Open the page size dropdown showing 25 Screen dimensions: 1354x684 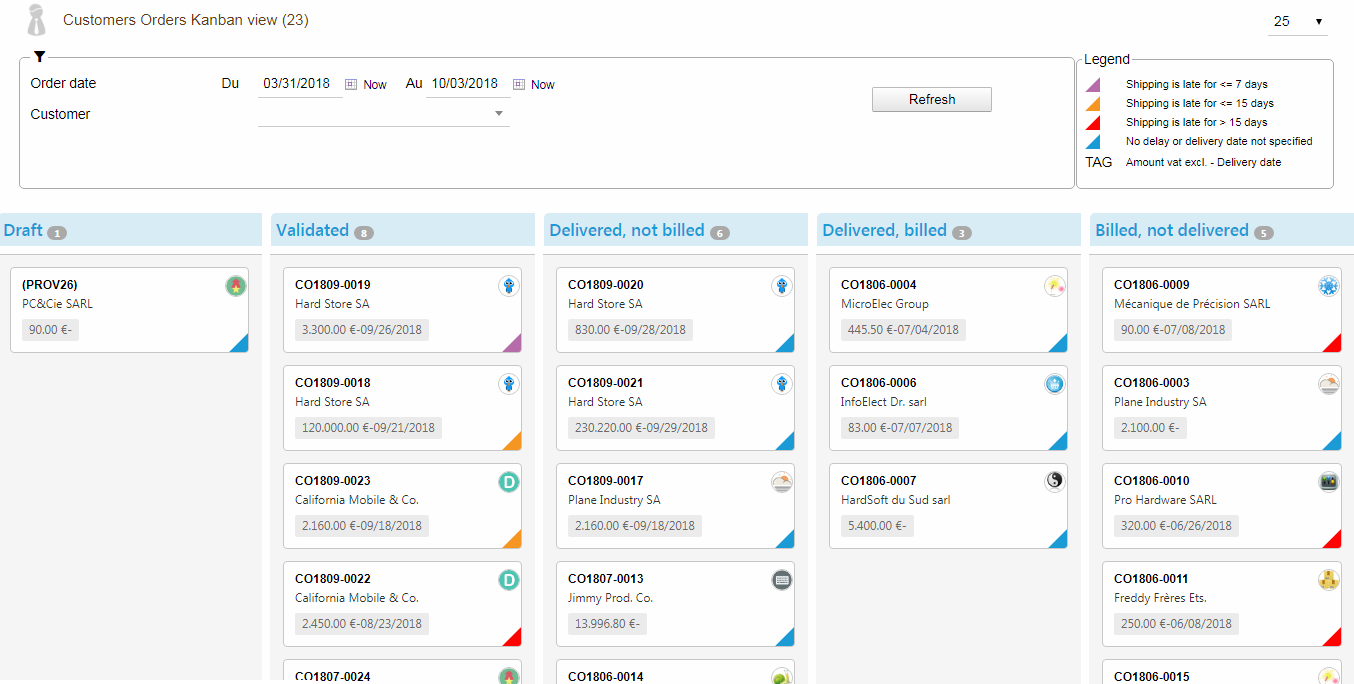[x=1297, y=21]
